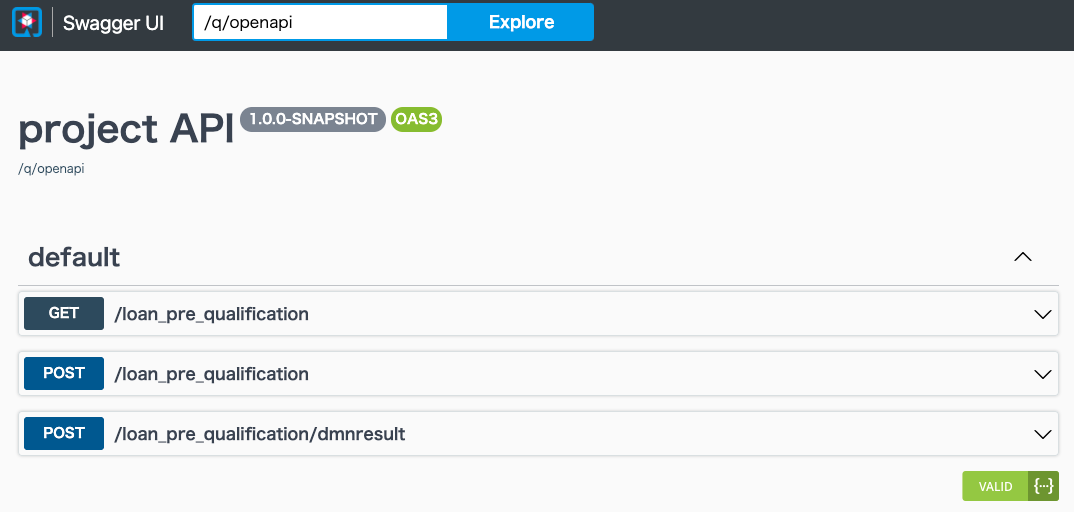The height and width of the screenshot is (512, 1074).
Task: Click the /q/openapi URL input field
Action: [x=320, y=22]
